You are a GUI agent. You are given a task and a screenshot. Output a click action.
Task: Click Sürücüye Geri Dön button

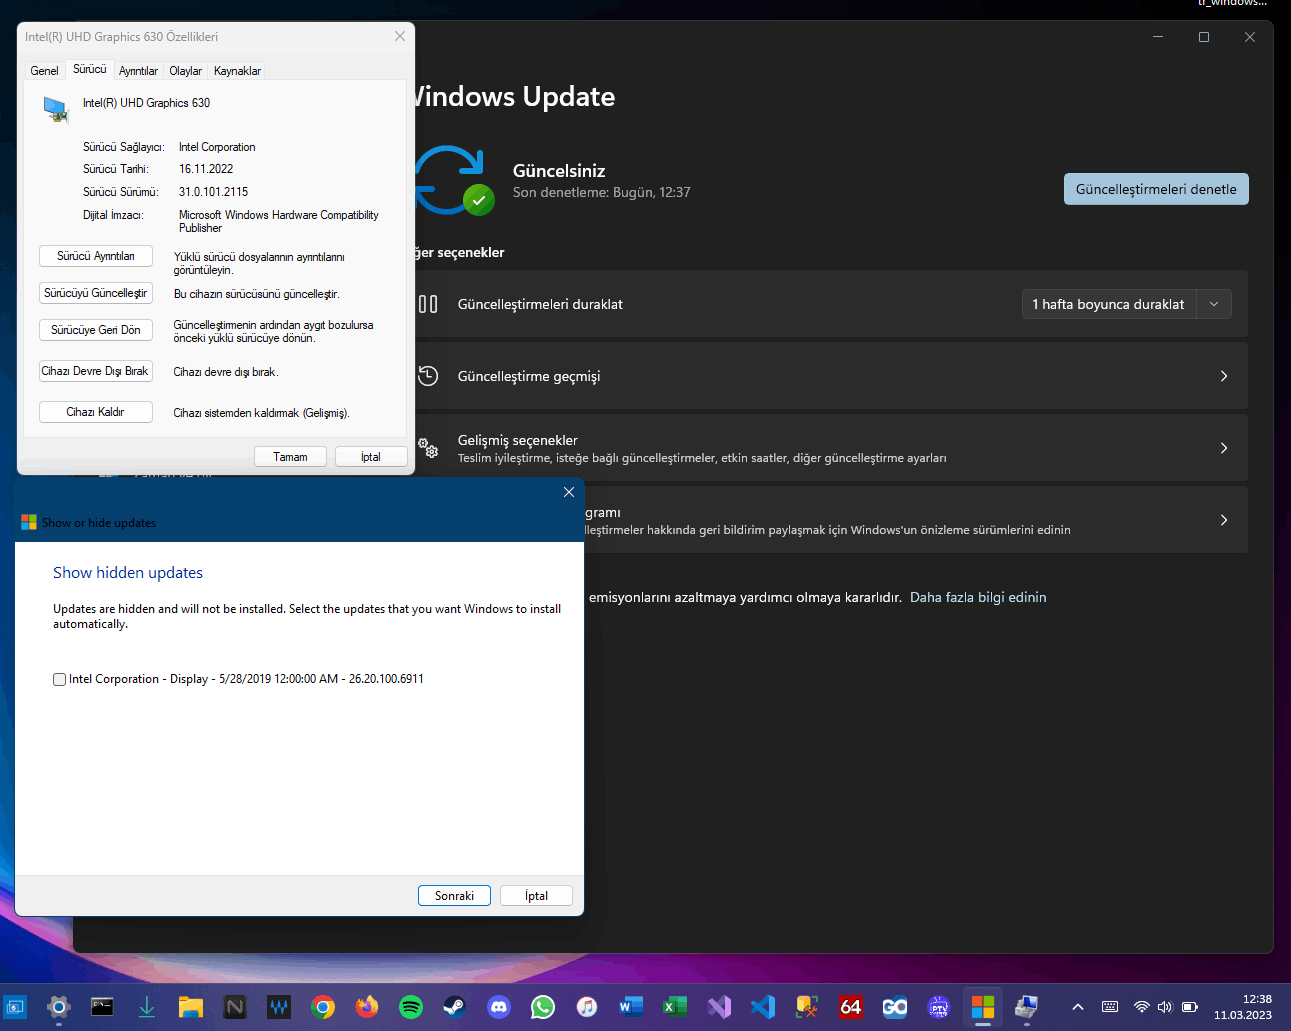pos(96,330)
